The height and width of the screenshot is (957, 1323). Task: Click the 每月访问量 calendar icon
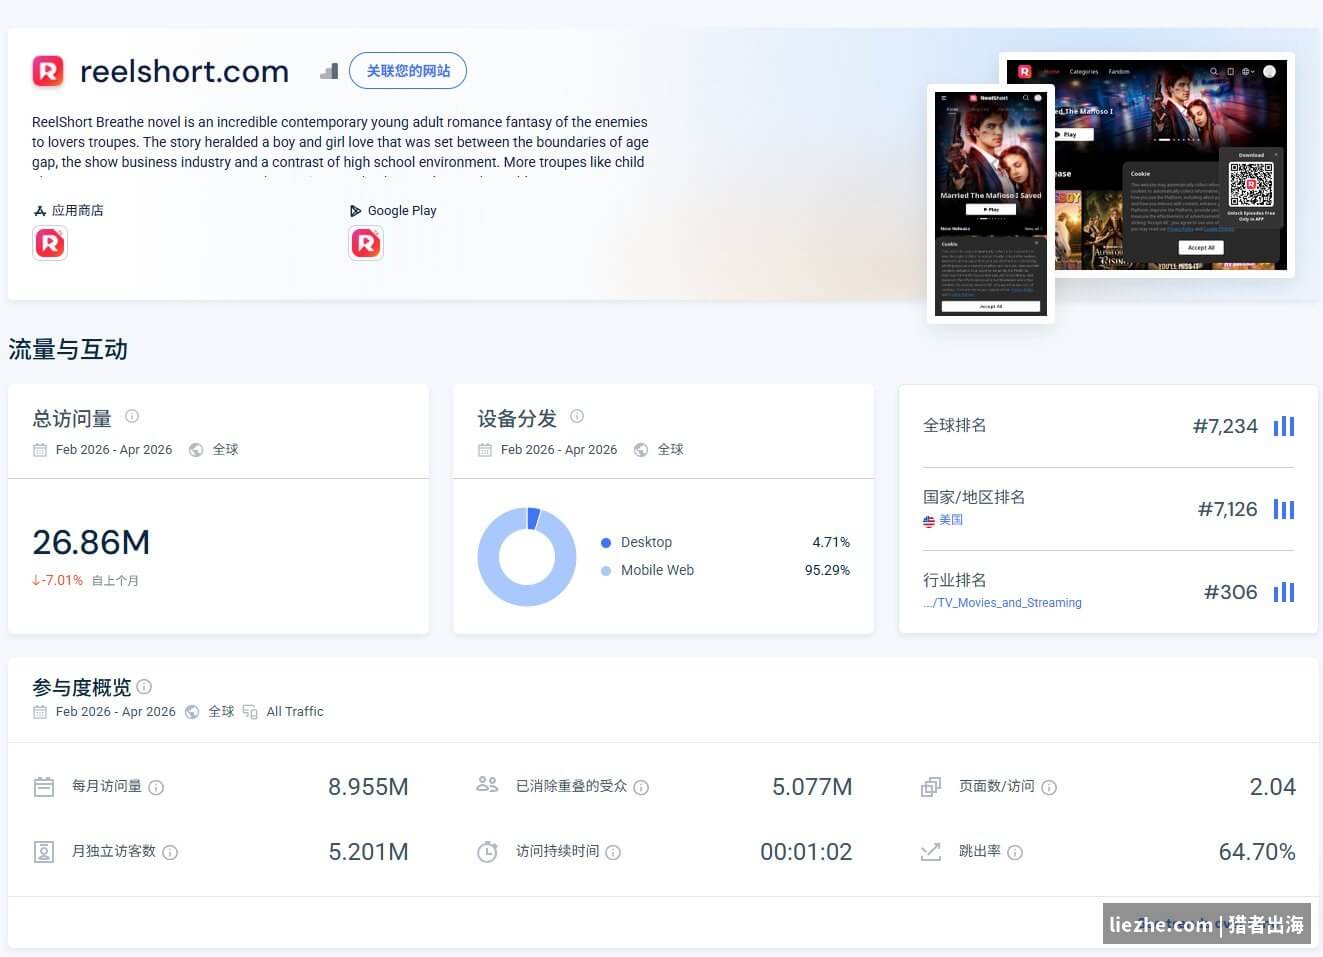44,787
